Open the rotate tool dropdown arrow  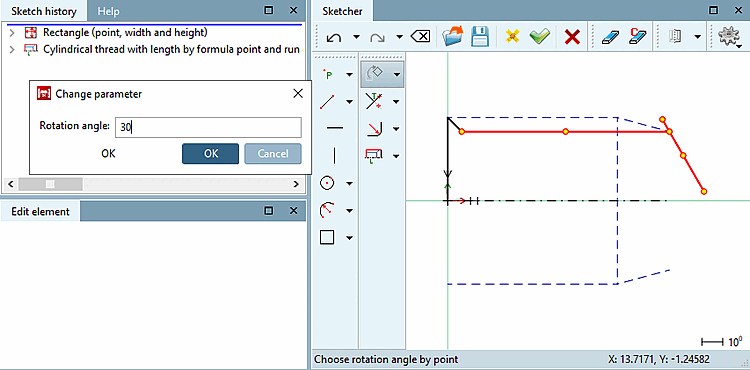click(396, 75)
